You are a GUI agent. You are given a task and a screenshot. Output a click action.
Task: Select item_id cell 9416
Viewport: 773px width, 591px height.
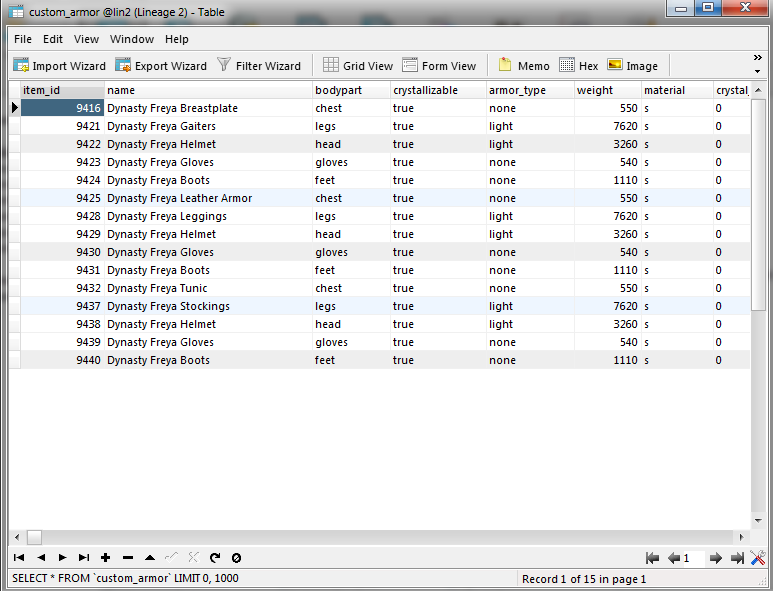point(62,108)
